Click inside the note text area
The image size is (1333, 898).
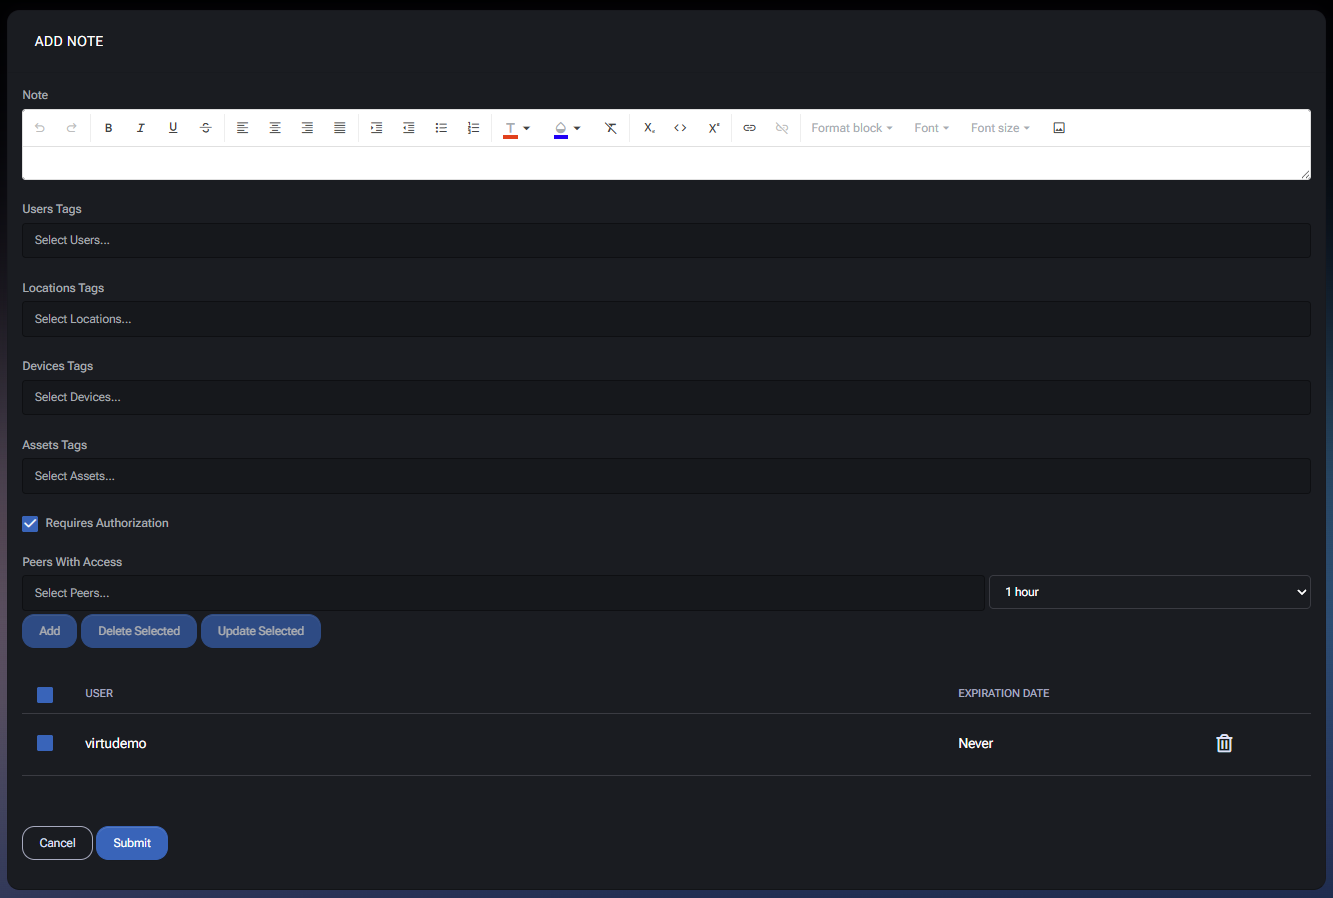coord(665,163)
